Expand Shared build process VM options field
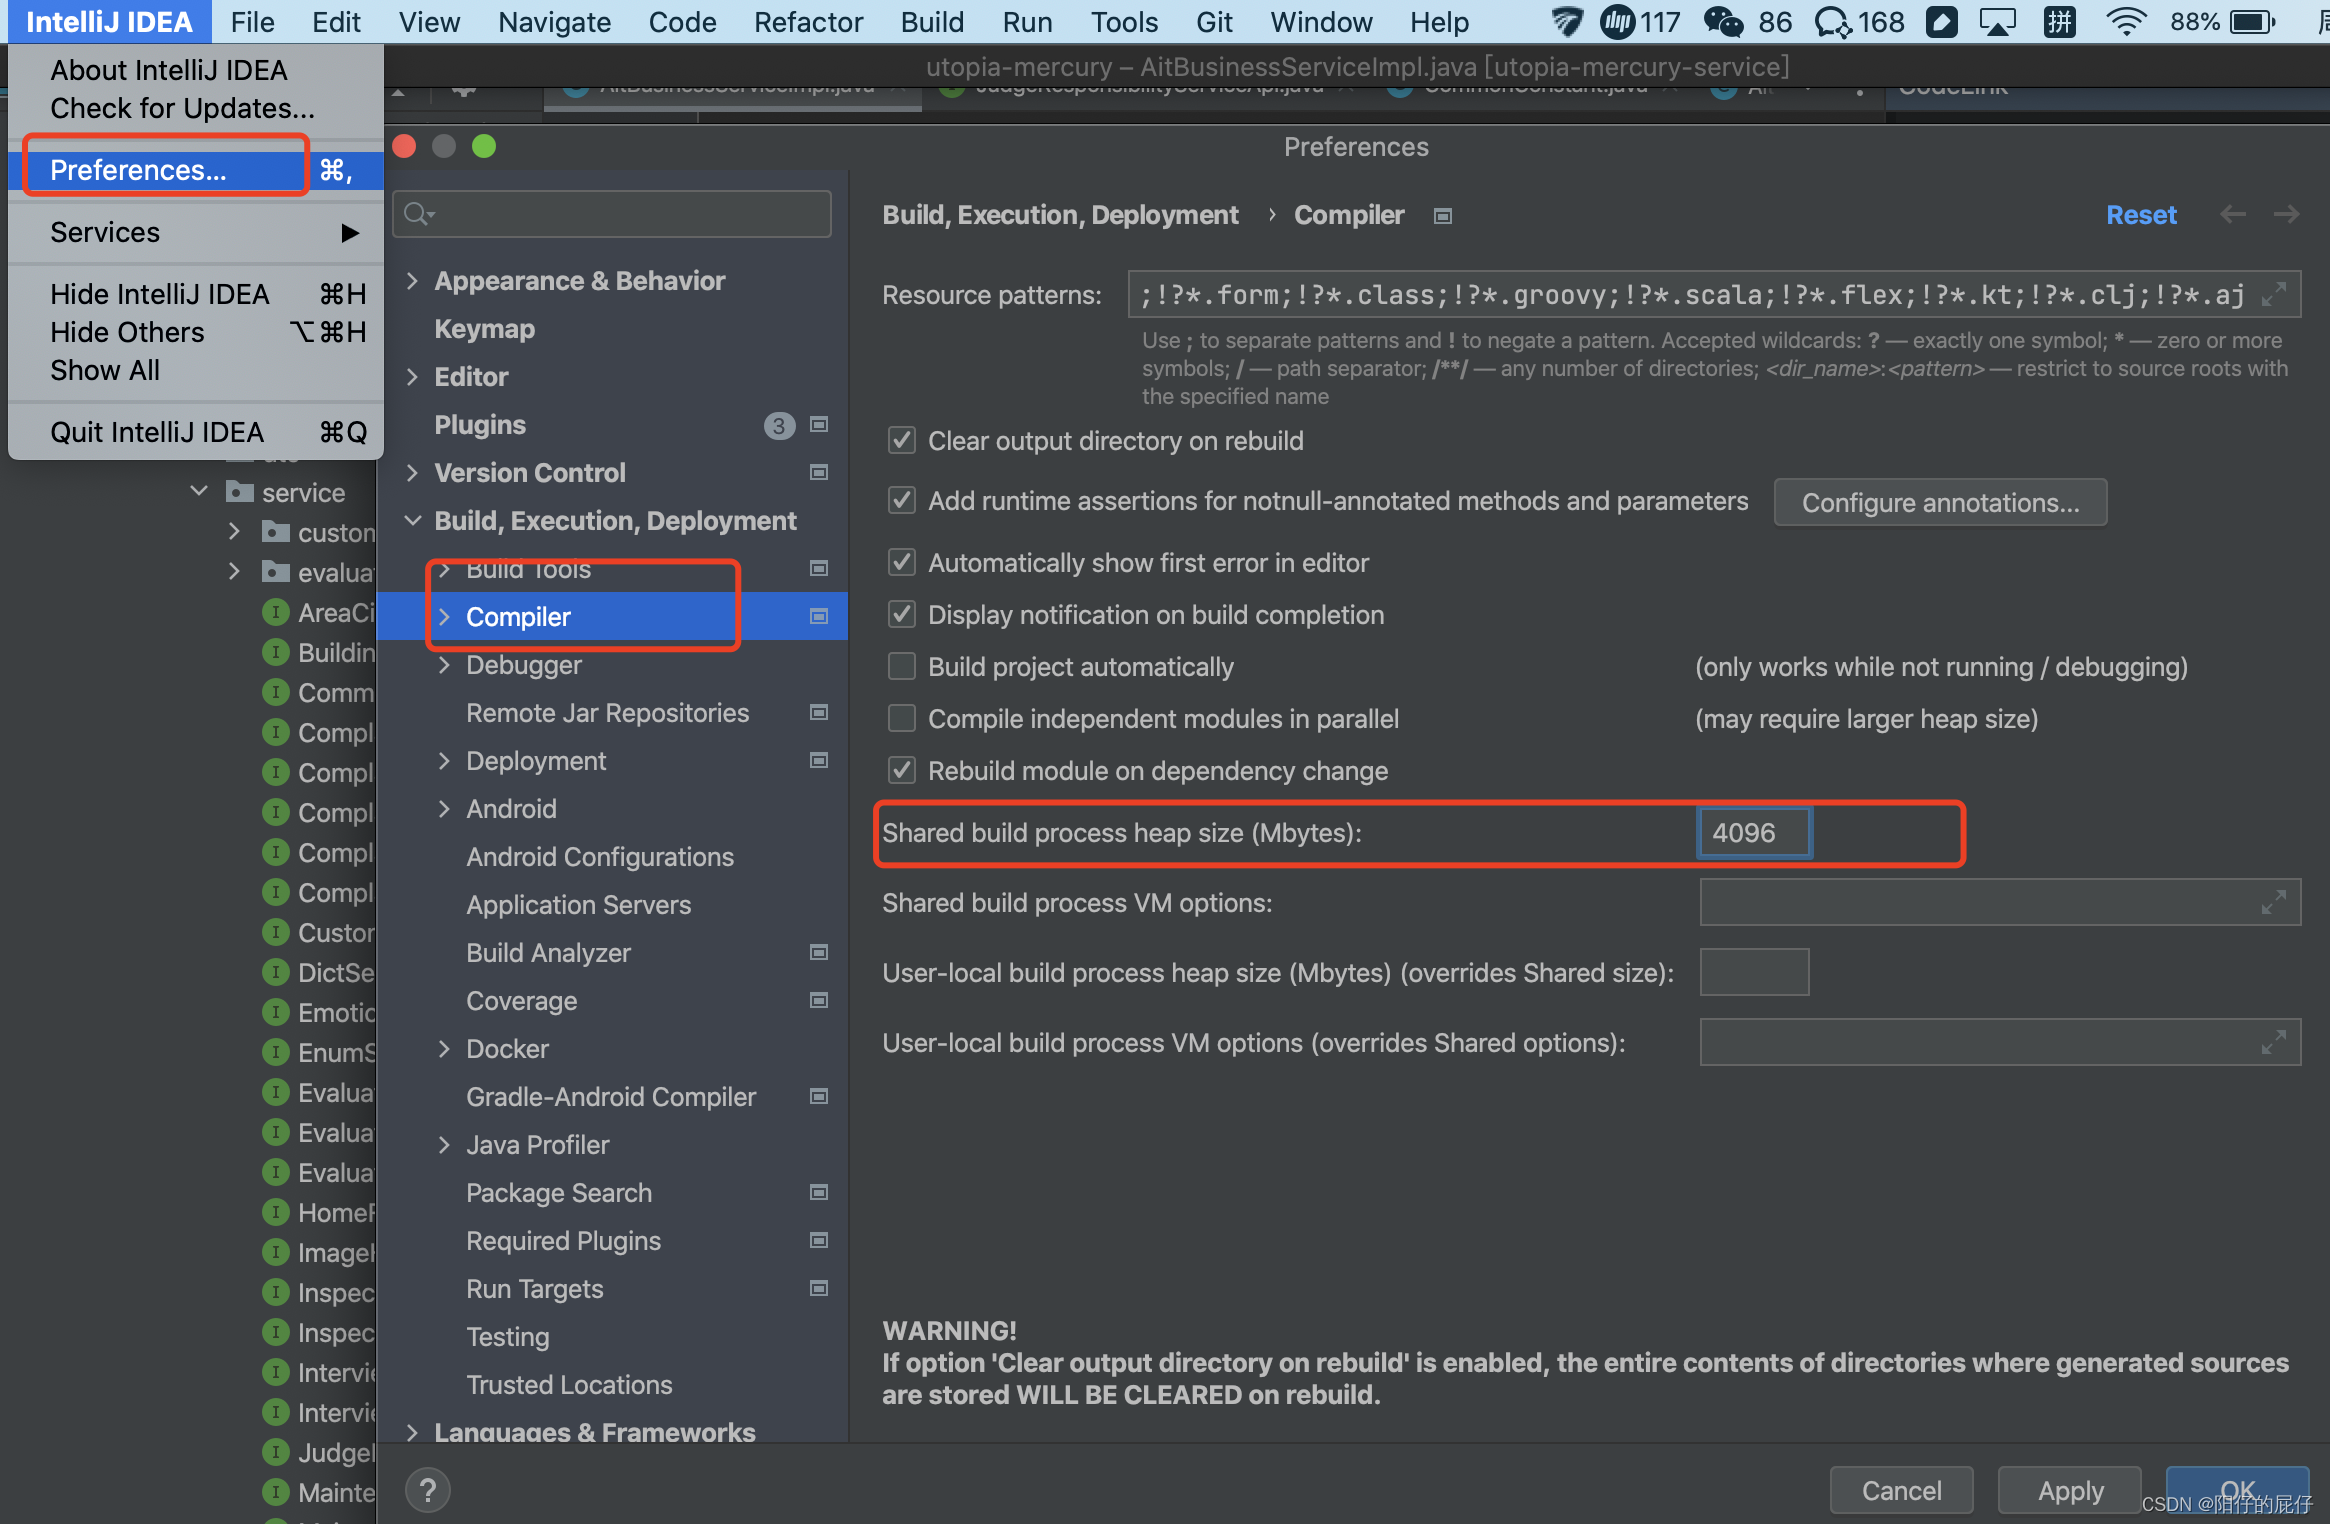This screenshot has height=1524, width=2330. click(2273, 903)
